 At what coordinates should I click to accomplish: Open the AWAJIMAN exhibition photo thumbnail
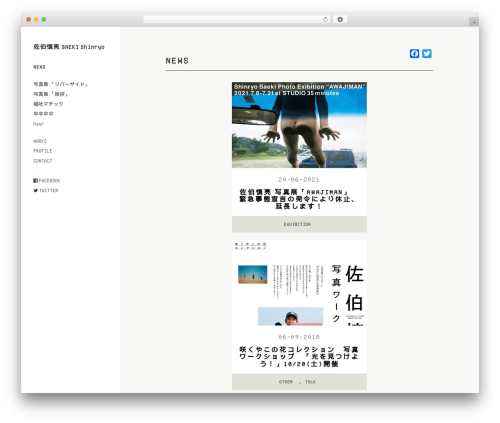pos(299,125)
